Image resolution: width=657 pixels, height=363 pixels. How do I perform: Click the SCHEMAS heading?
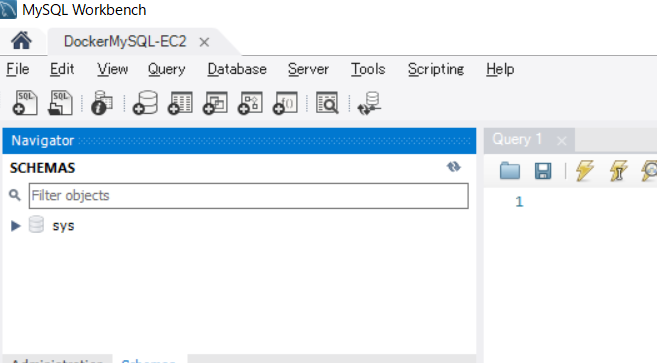click(42, 168)
